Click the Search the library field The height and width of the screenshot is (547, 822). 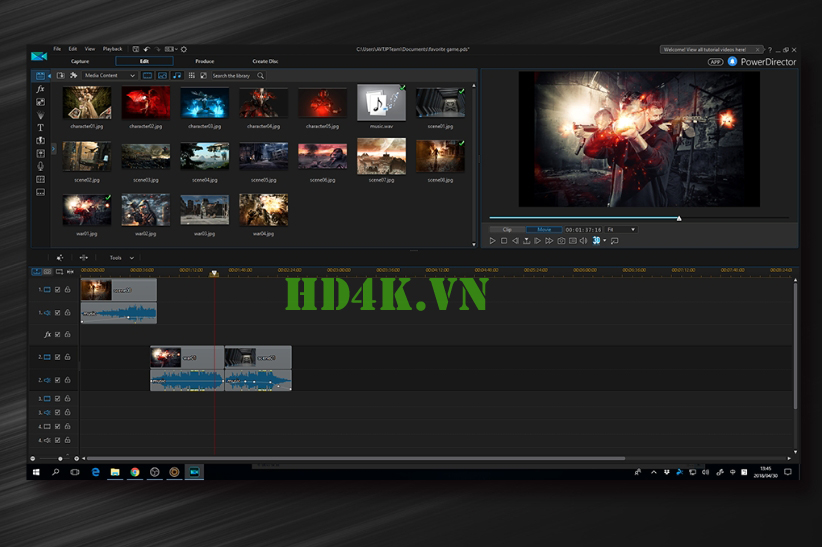click(x=233, y=76)
